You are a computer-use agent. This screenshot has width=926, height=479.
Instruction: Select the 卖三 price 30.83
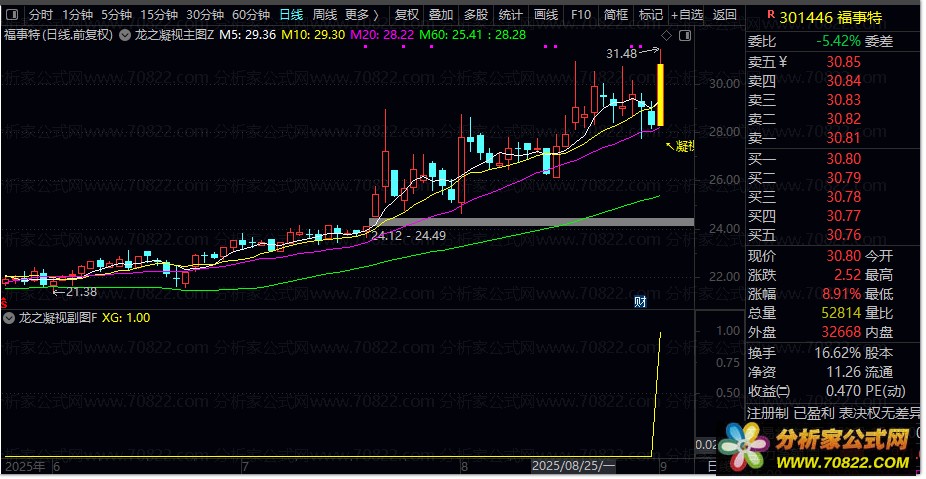843,100
